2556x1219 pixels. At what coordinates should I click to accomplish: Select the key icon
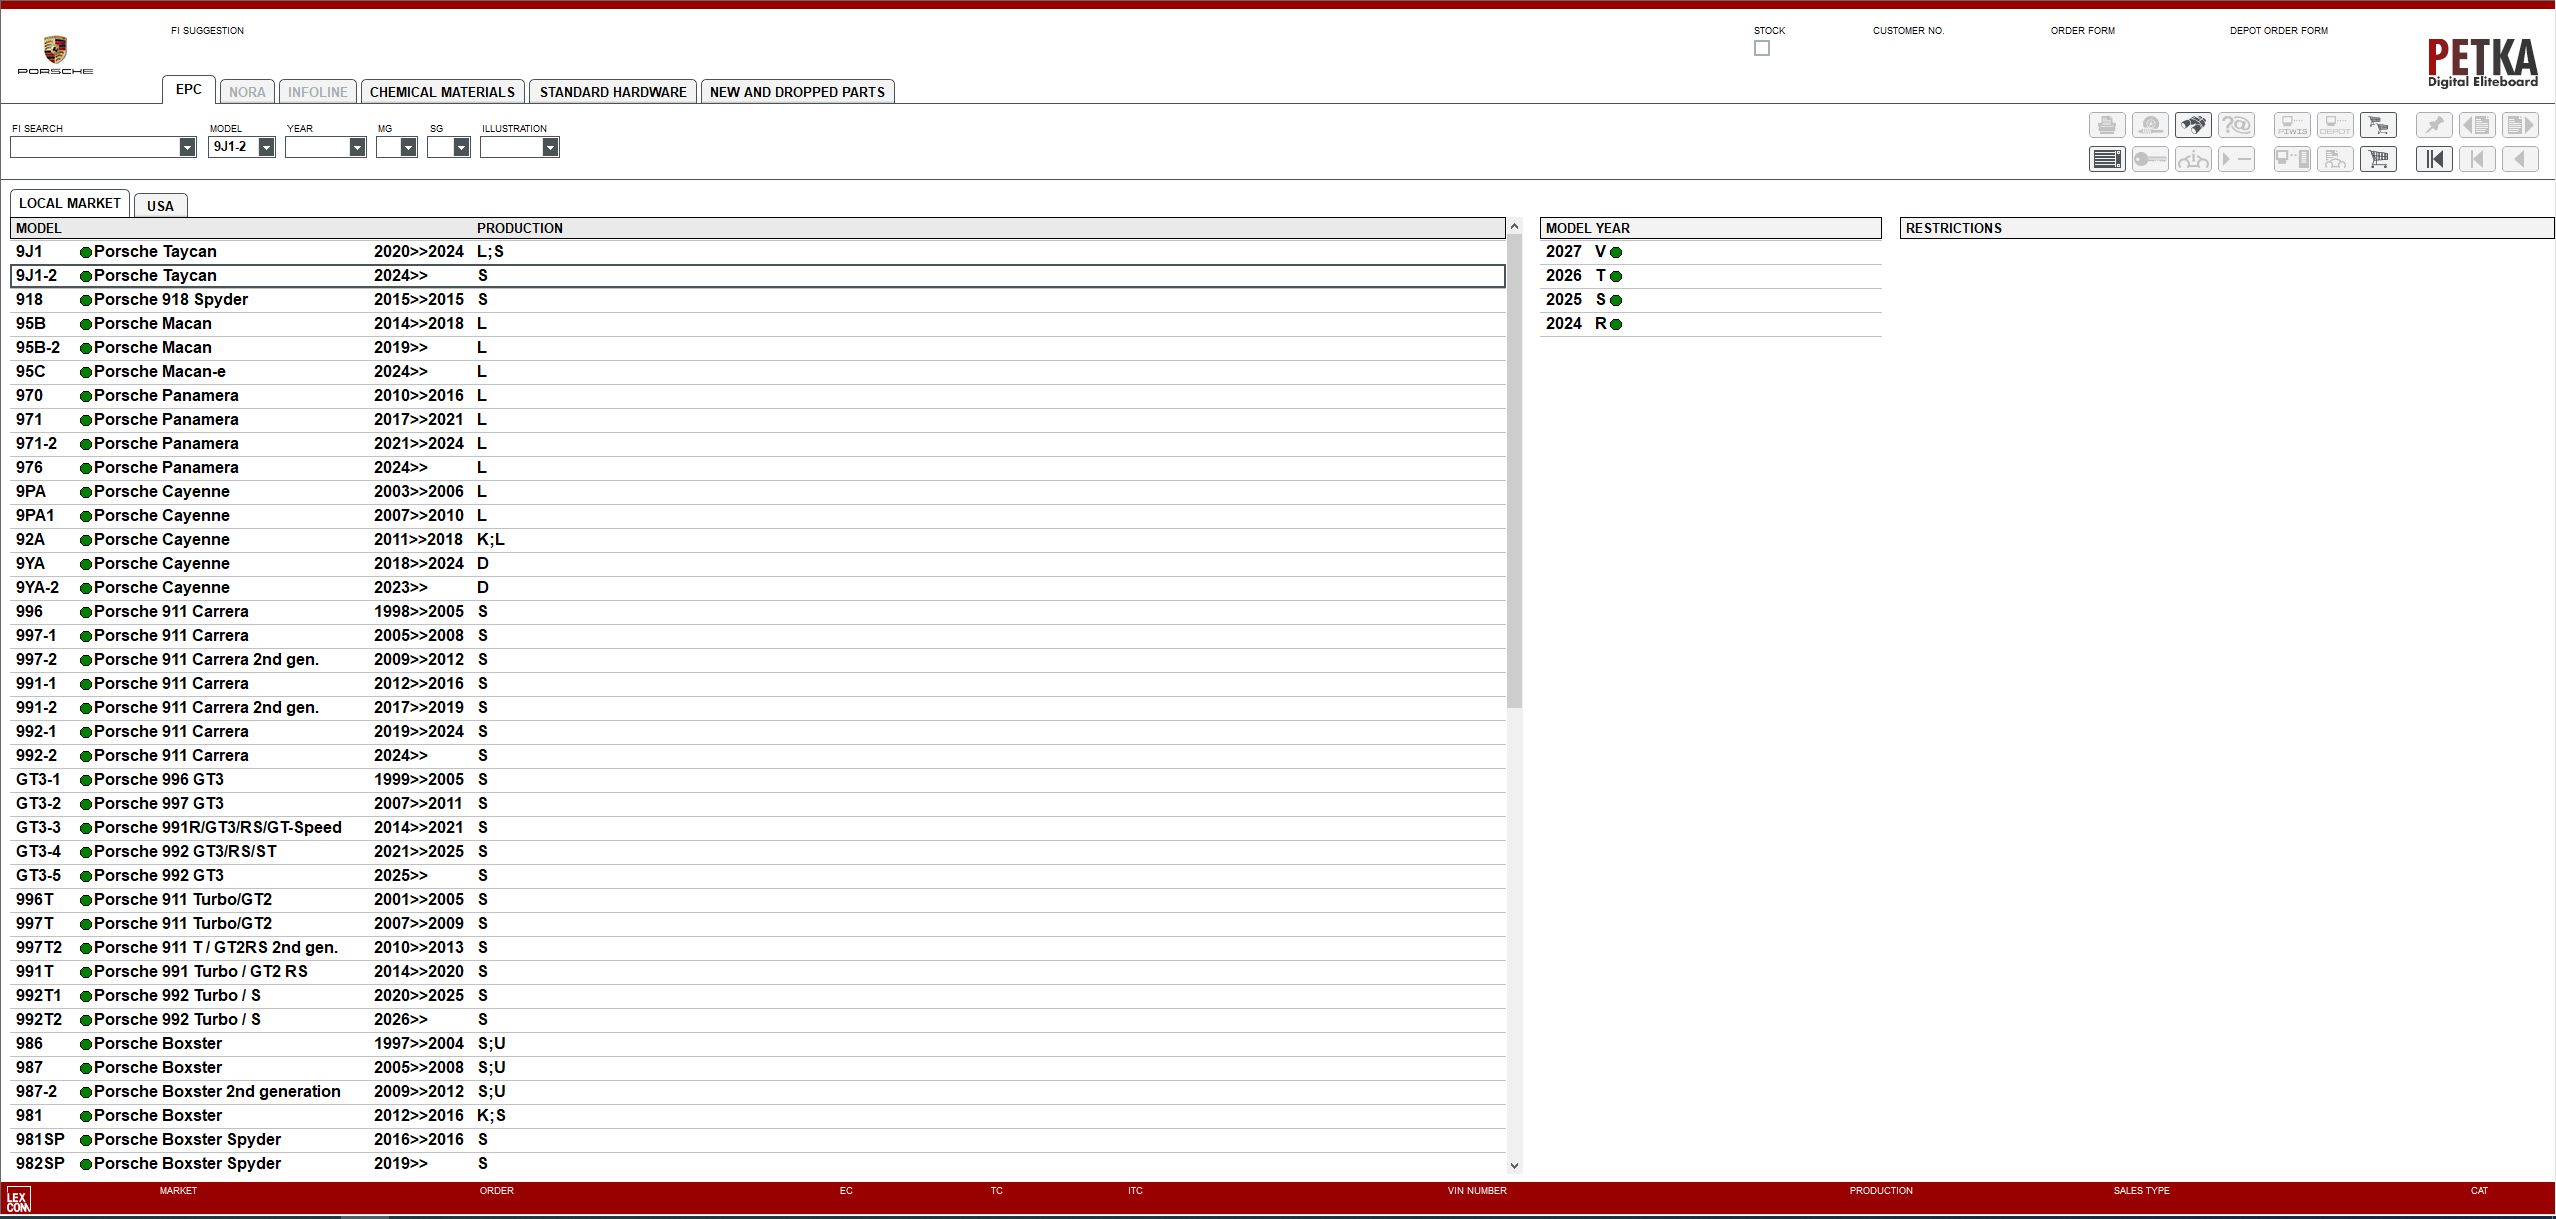tap(2150, 159)
